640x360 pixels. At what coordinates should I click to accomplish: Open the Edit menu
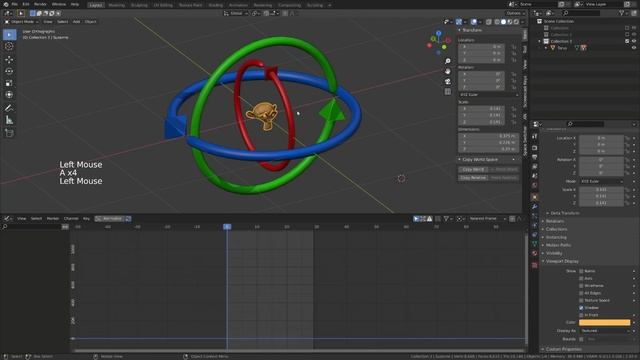tap(26, 4)
